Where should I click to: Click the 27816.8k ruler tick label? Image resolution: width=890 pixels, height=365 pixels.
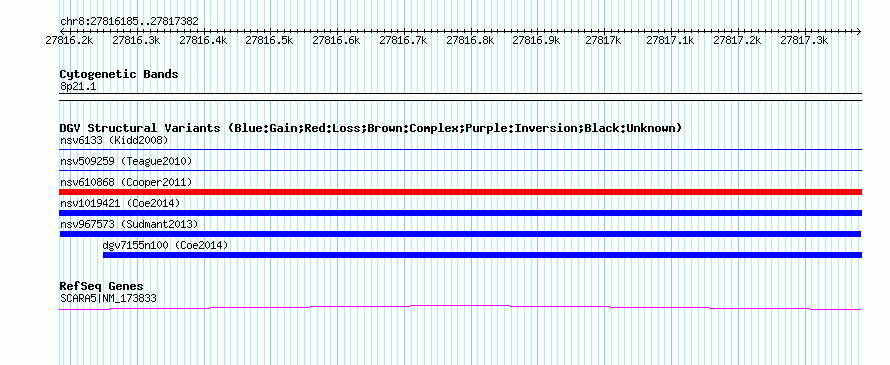point(470,40)
